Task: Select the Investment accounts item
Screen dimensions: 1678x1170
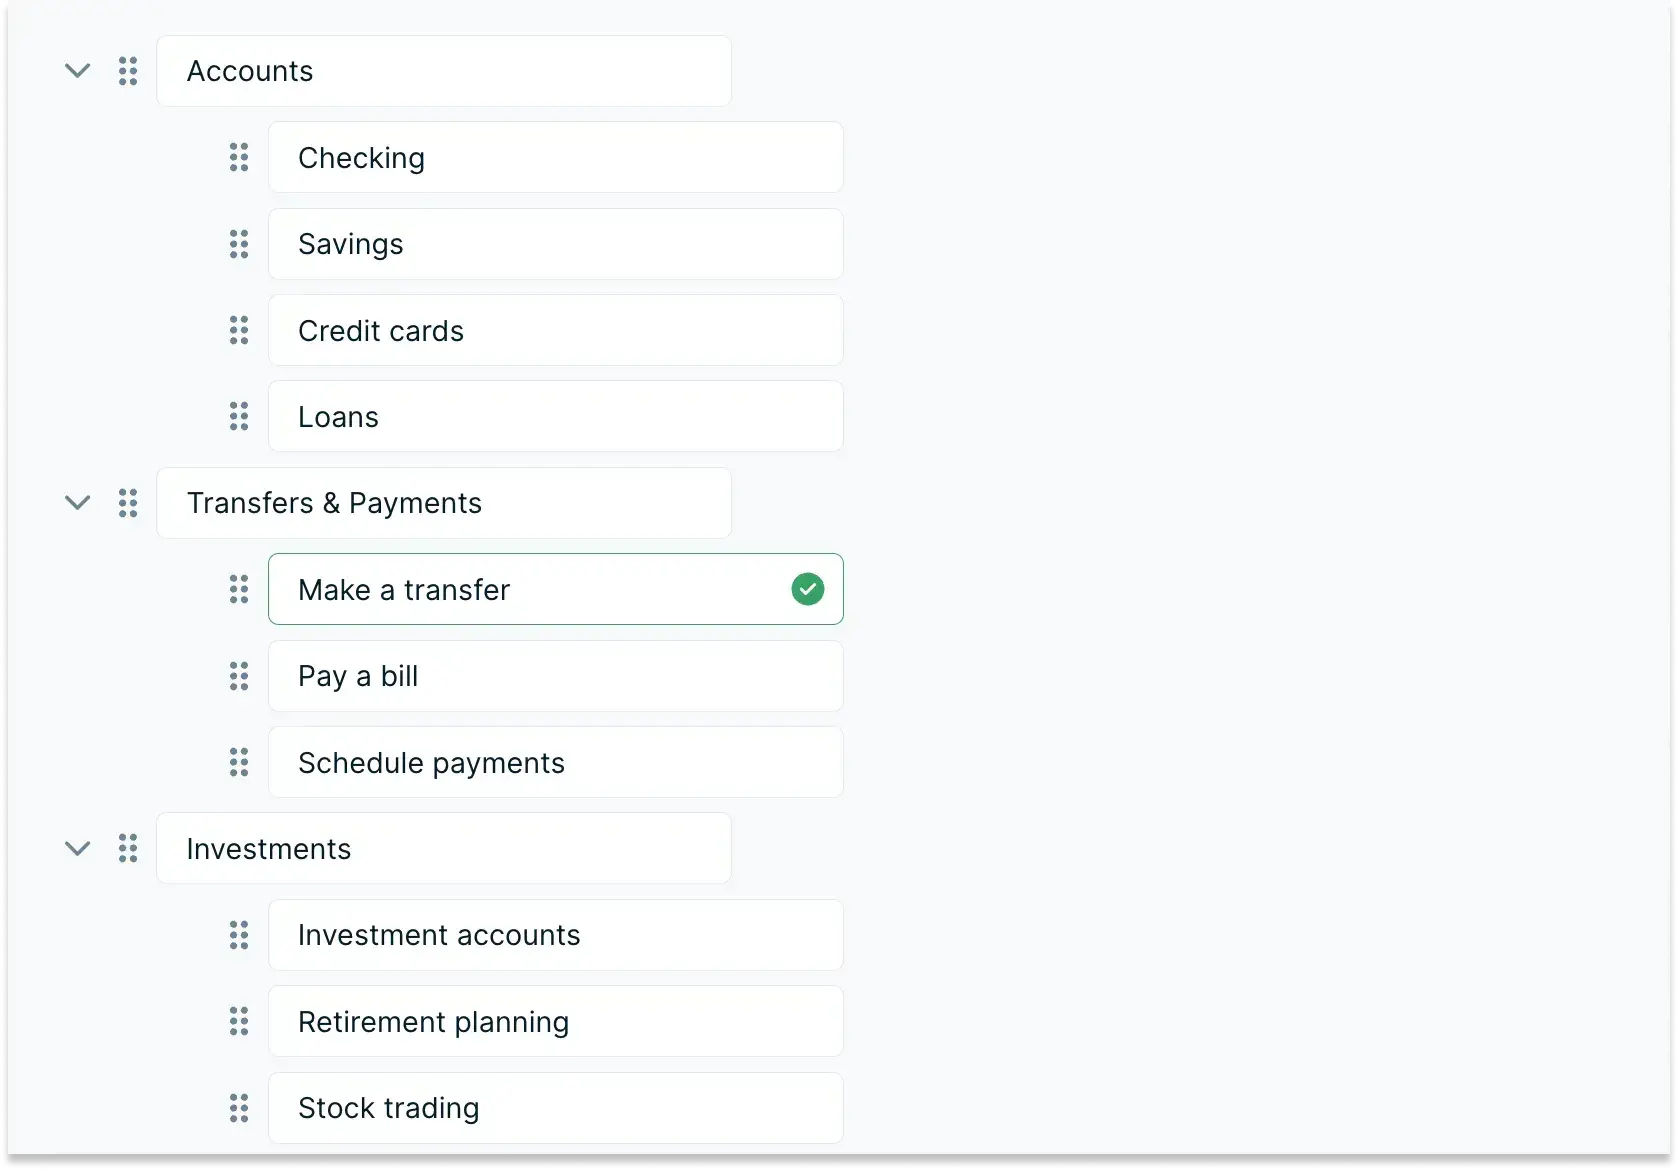Action: click(556, 935)
